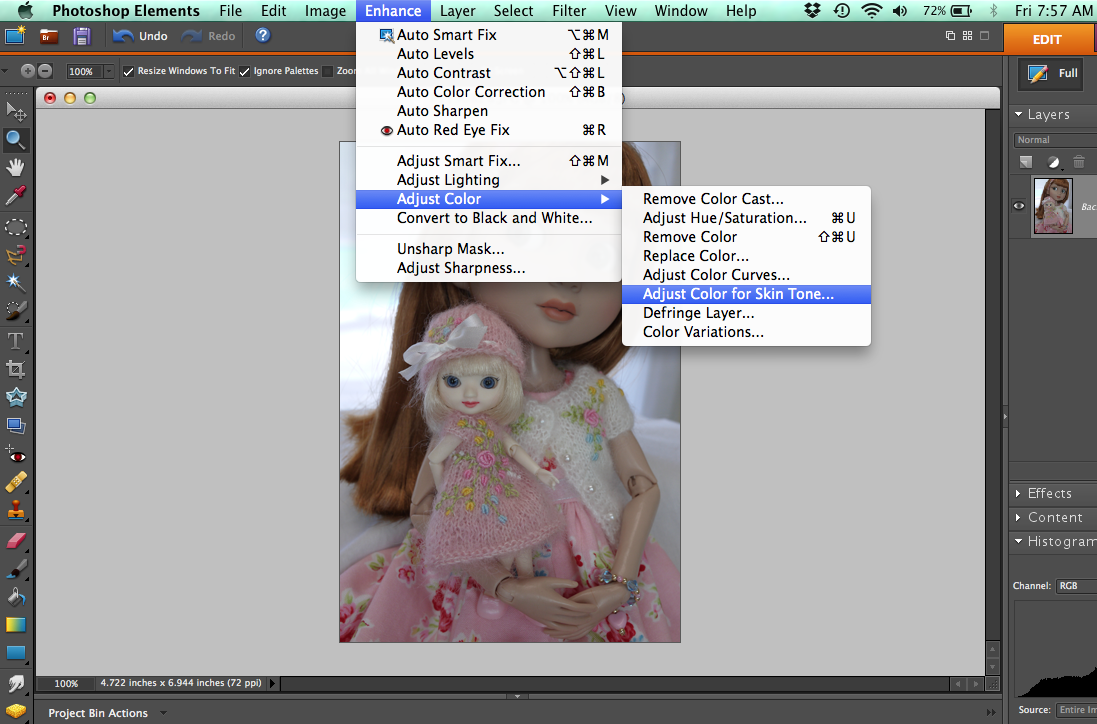Expand the Effects panel
Screen dimensions: 1097x724
click(1048, 493)
